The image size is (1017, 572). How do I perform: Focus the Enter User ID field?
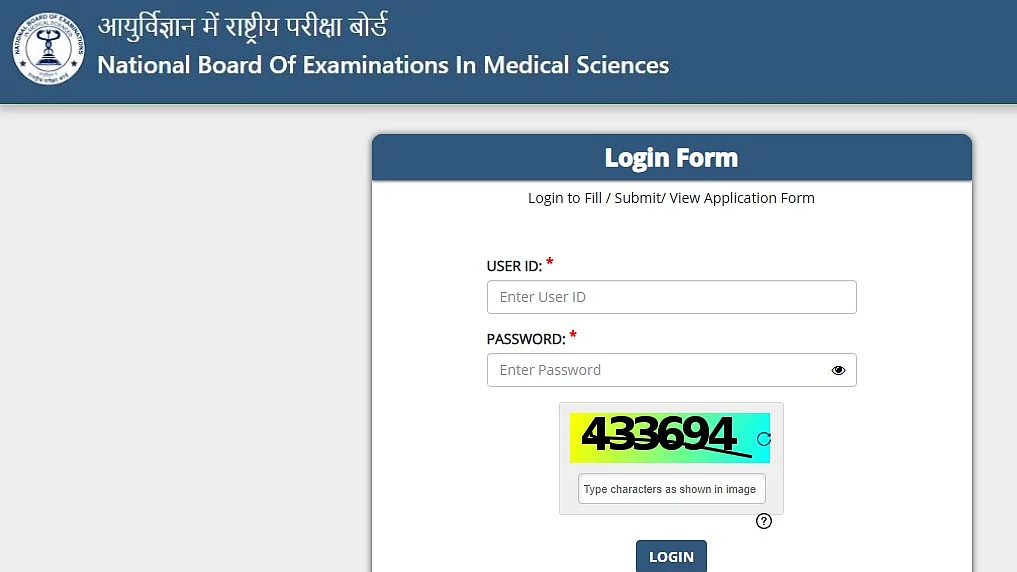coord(671,297)
